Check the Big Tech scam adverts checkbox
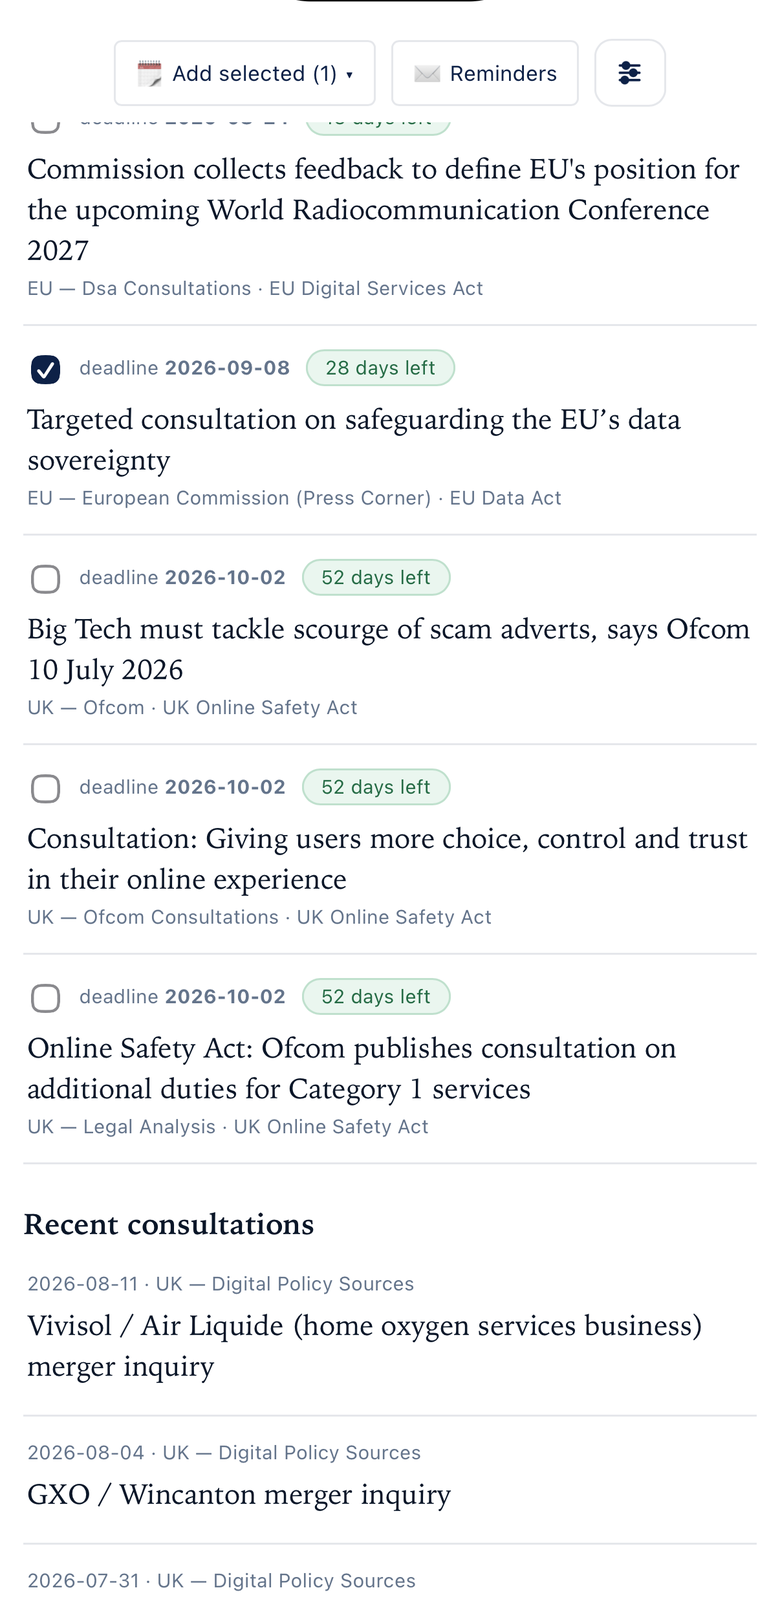The image size is (780, 1599). click(x=45, y=579)
